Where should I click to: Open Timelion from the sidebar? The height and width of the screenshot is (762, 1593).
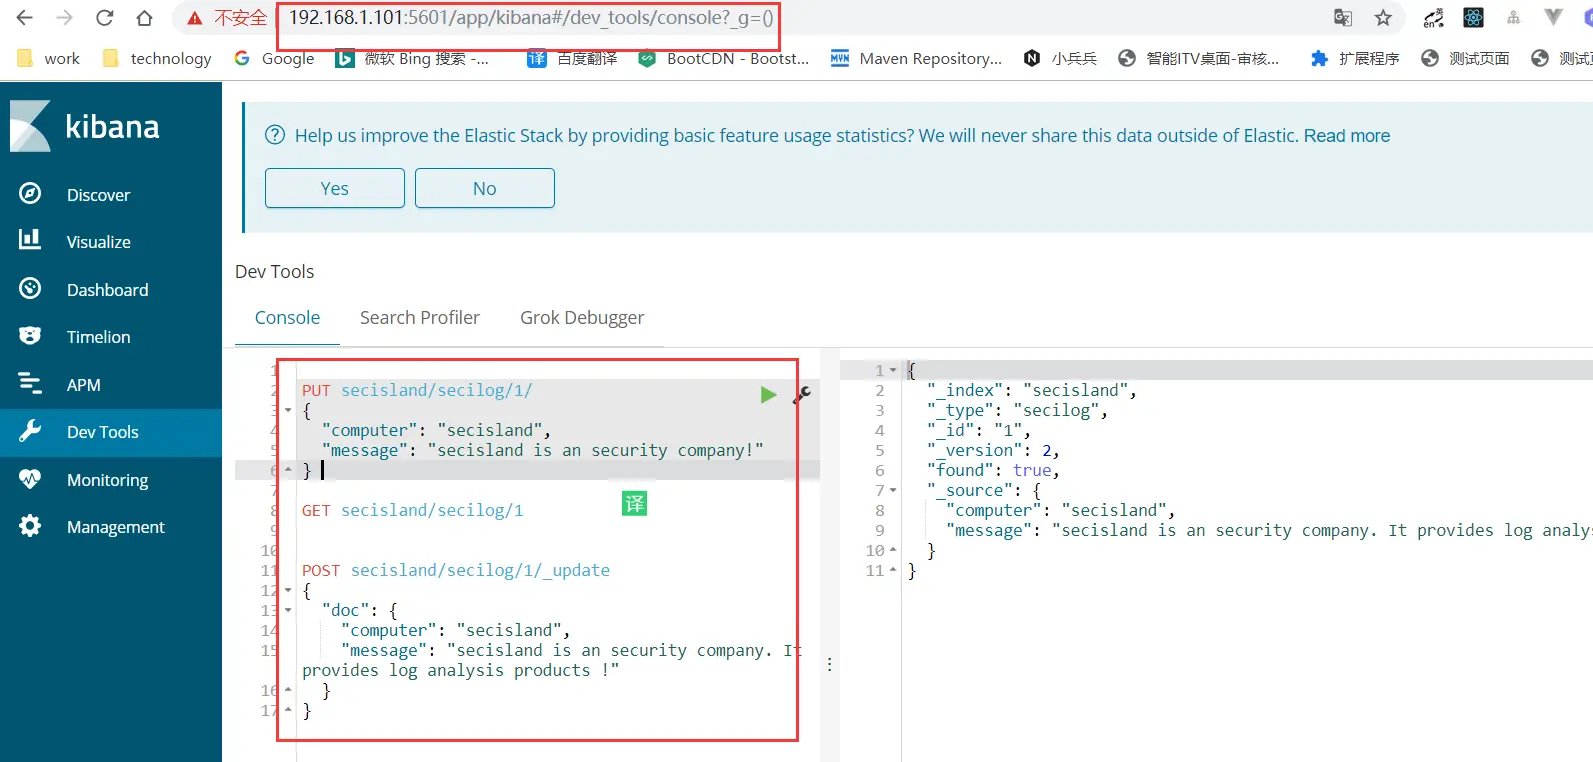pyautogui.click(x=98, y=337)
